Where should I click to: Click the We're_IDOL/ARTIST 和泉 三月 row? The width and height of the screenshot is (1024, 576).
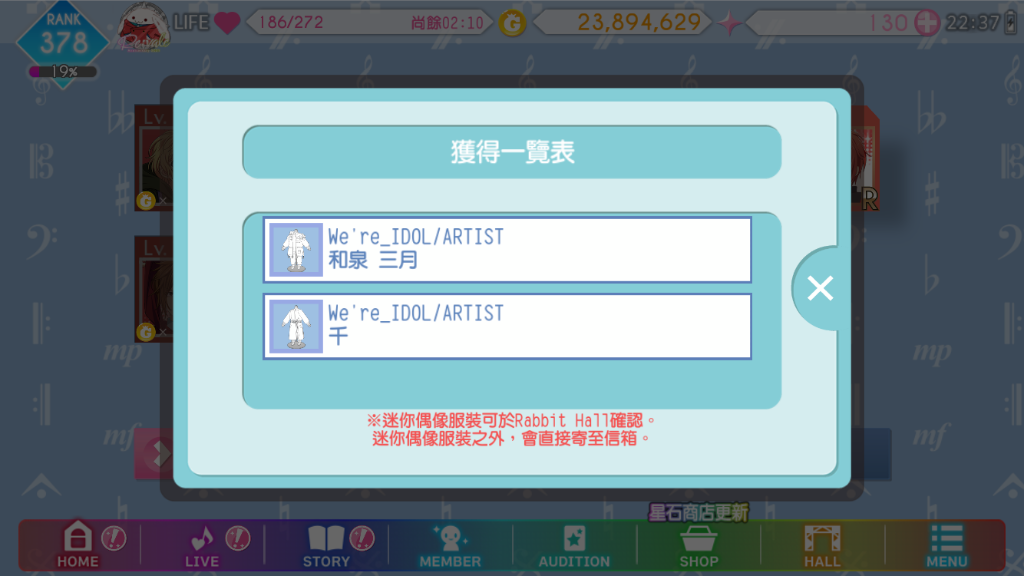click(x=507, y=250)
